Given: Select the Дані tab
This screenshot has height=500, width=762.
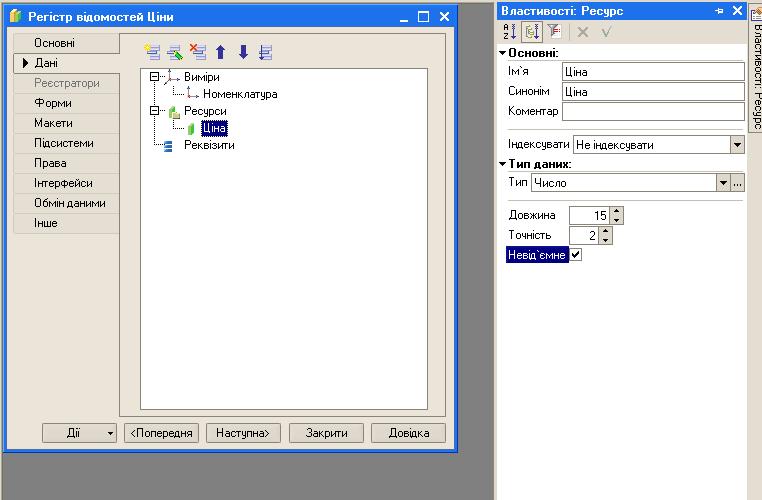Looking at the screenshot, I should pos(67,63).
